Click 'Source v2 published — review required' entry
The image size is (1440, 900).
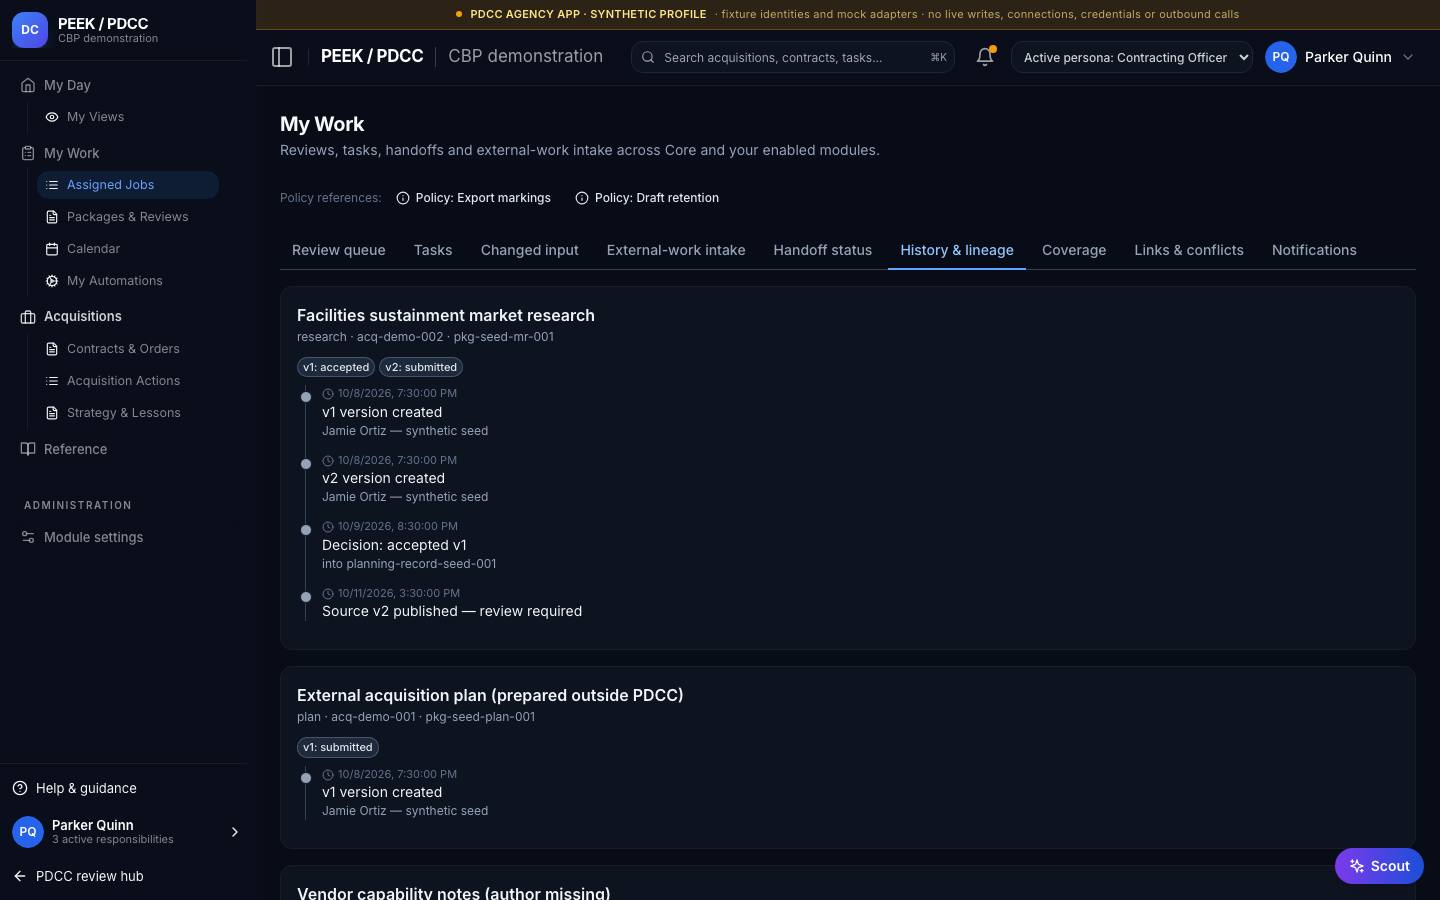pos(452,611)
